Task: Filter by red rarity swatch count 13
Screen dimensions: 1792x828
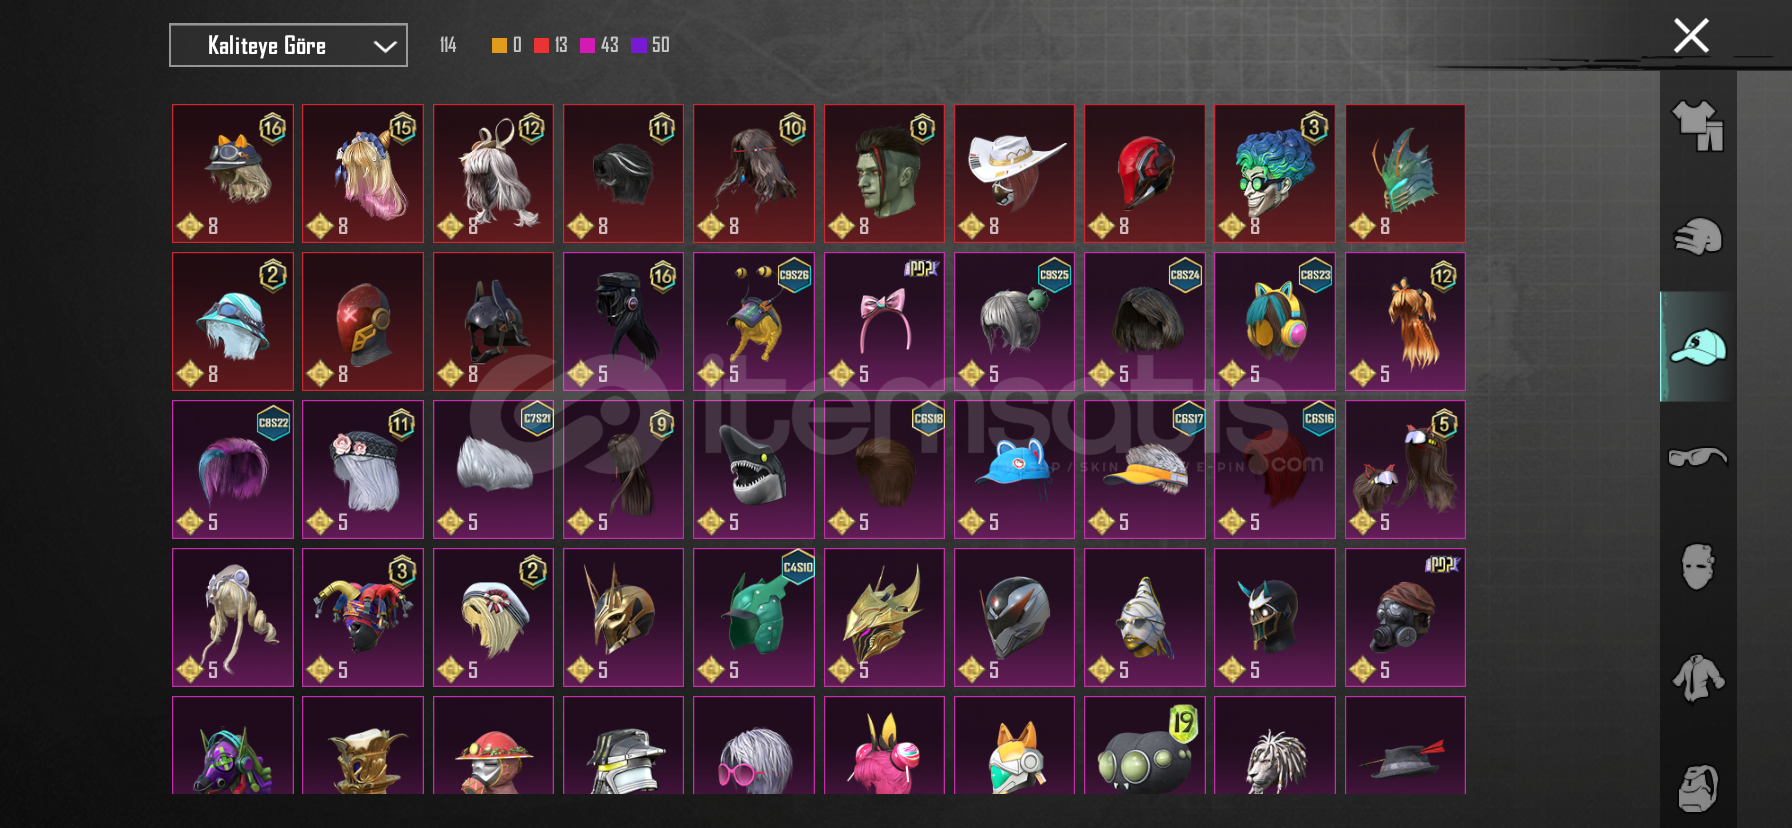Action: [x=550, y=45]
